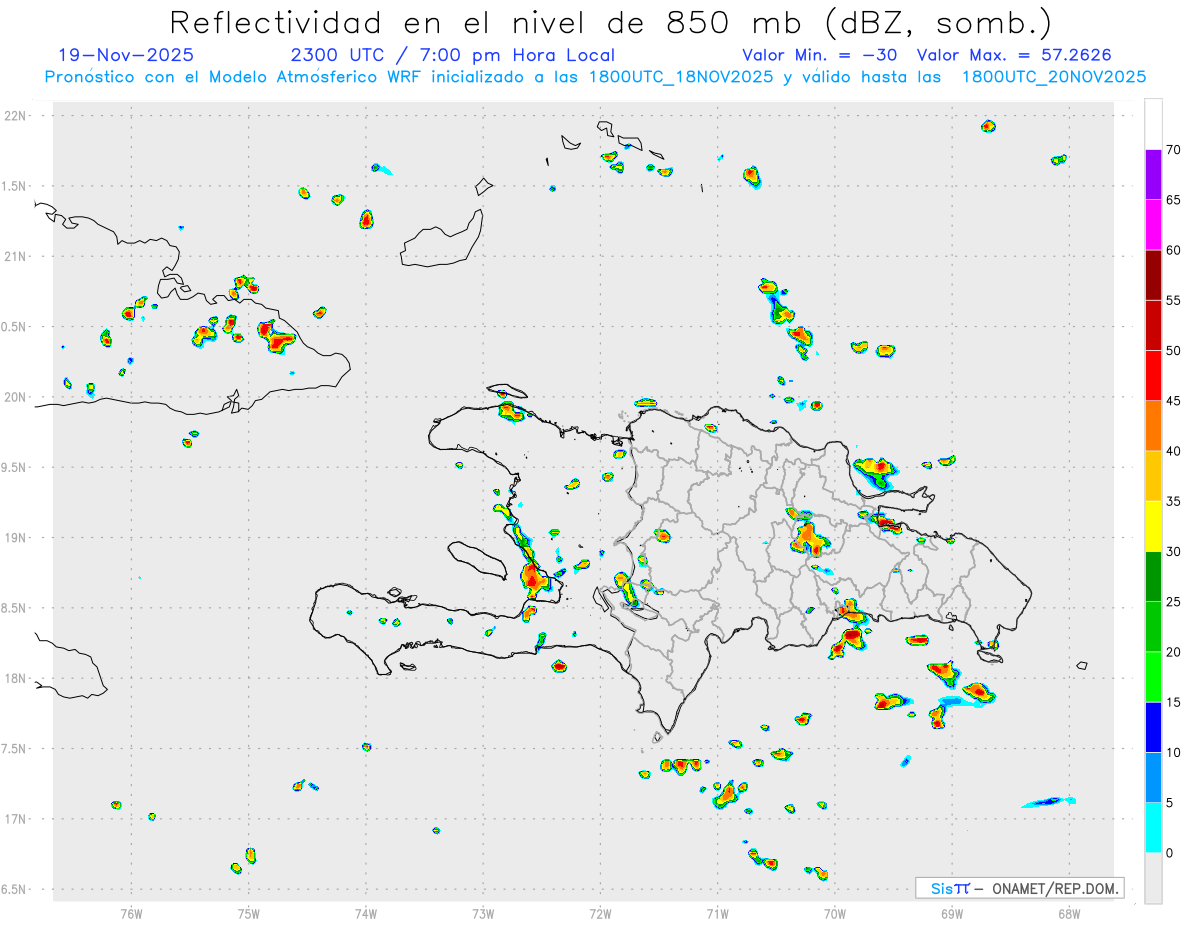Select the yellow 30-35 dBZ color bar segment
The image size is (1200, 927).
pyautogui.click(x=1153, y=526)
